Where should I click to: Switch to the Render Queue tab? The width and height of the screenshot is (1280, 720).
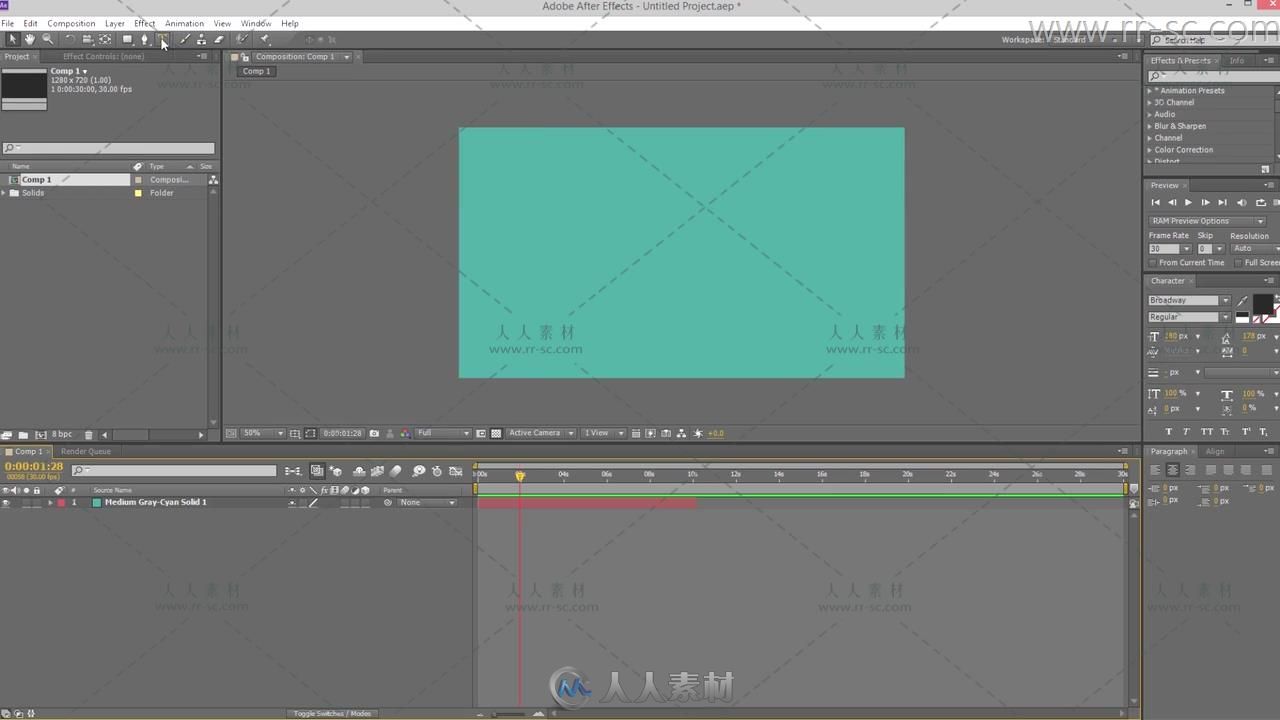(x=86, y=452)
